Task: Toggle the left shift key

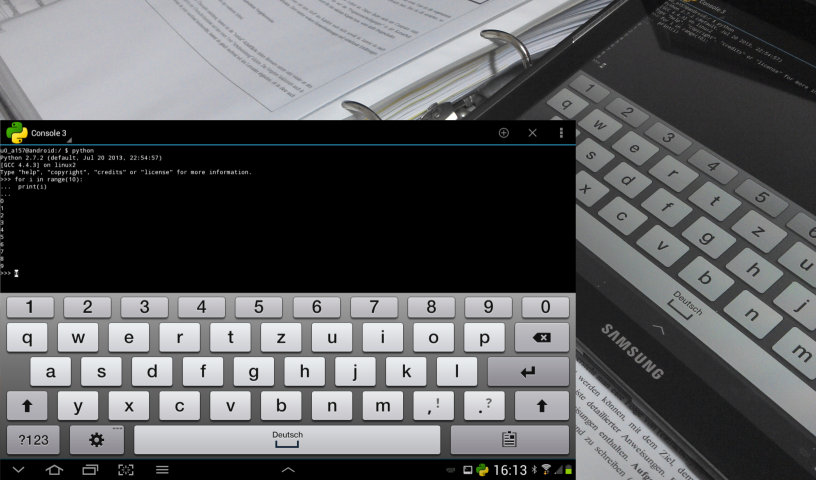Action: click(x=27, y=406)
